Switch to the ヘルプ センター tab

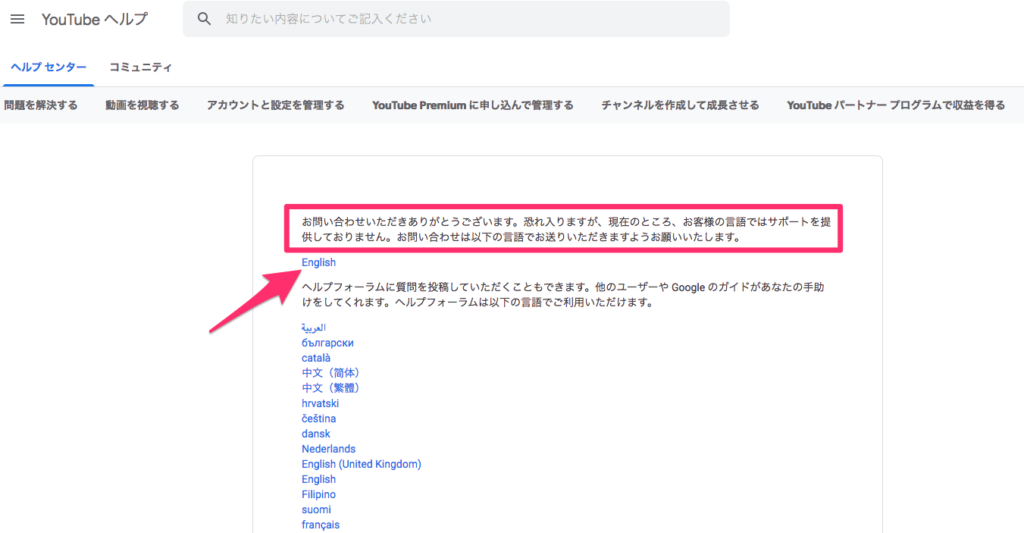coord(48,67)
